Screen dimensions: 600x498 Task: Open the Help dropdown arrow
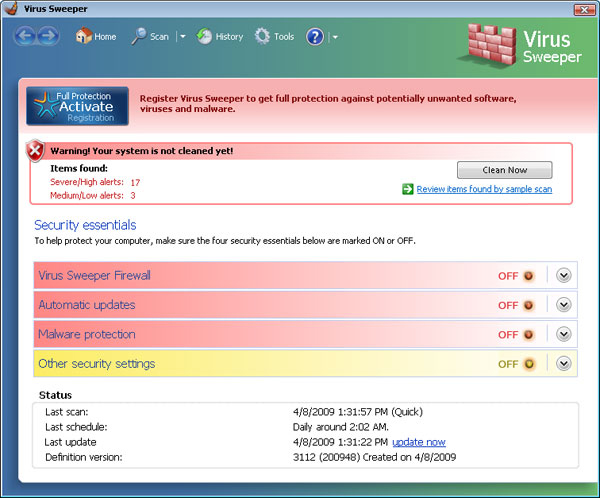[335, 37]
